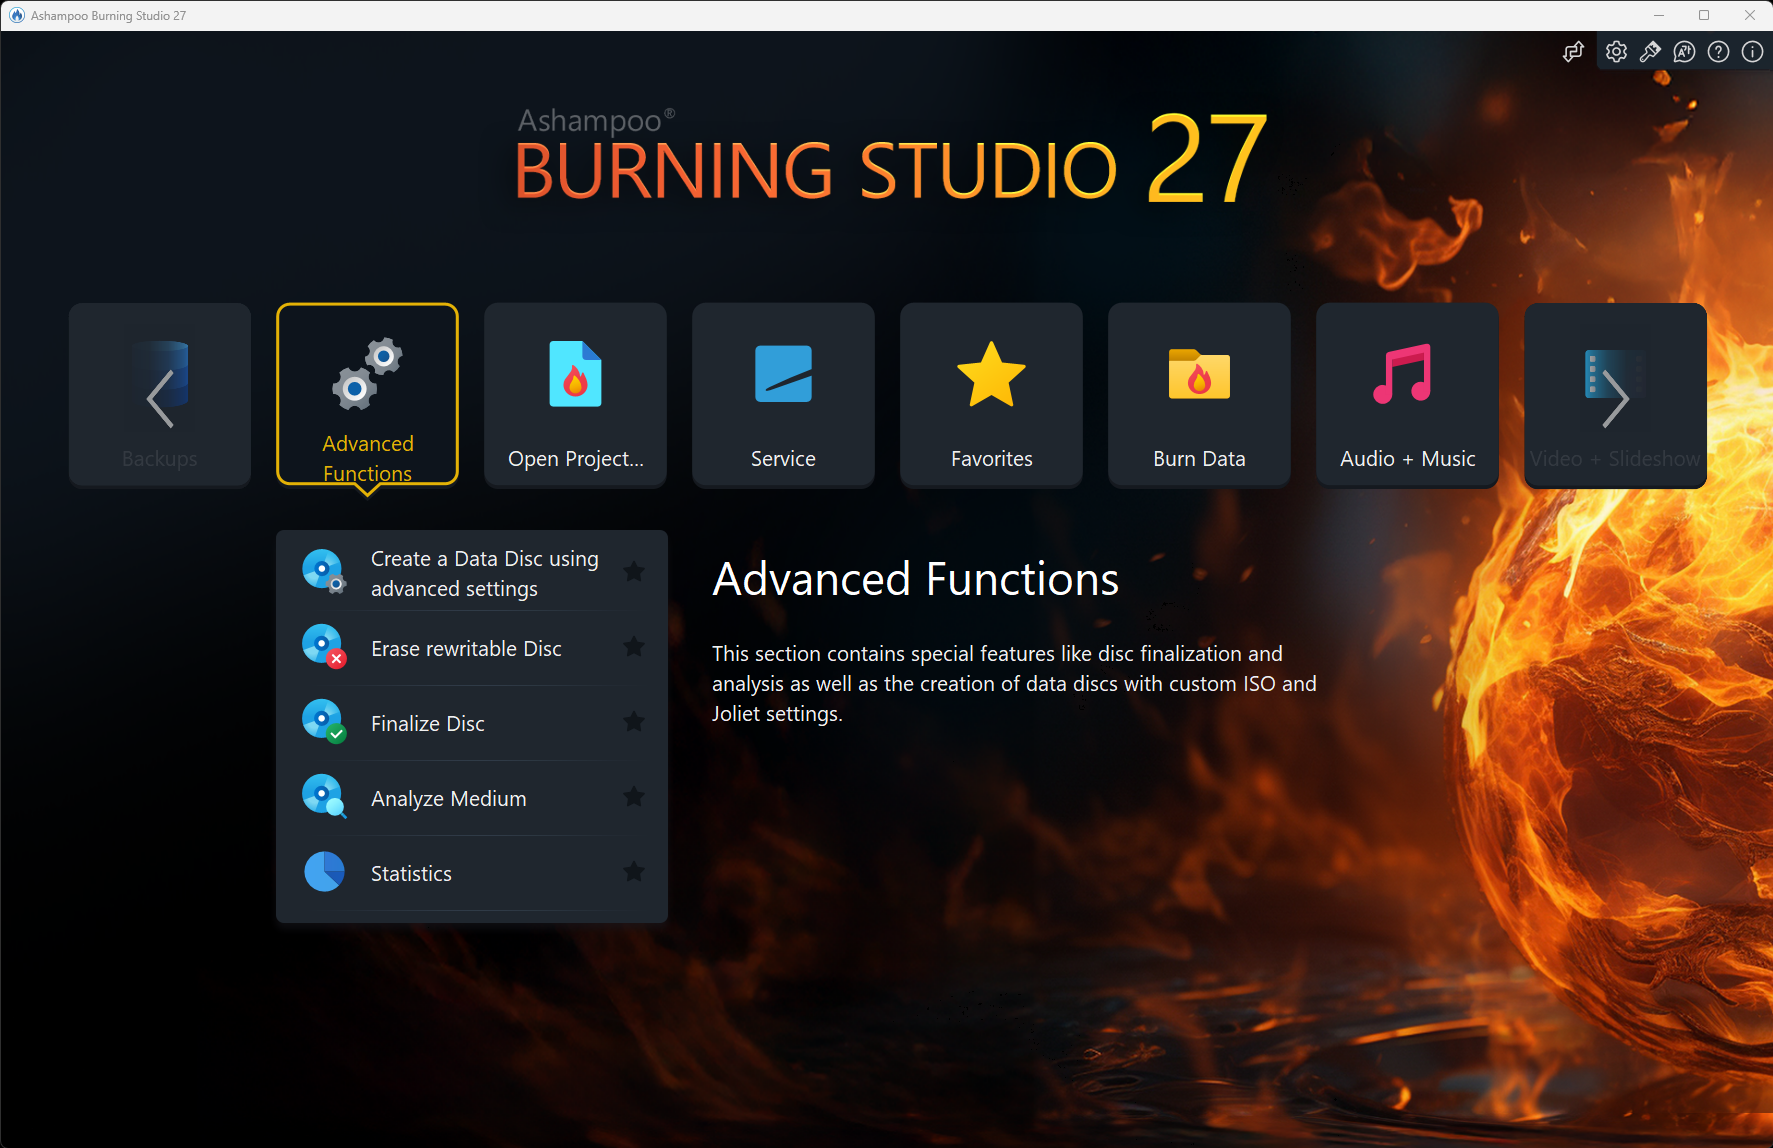Select the Finalize Disc green-check disc icon
The width and height of the screenshot is (1773, 1148).
(x=323, y=721)
